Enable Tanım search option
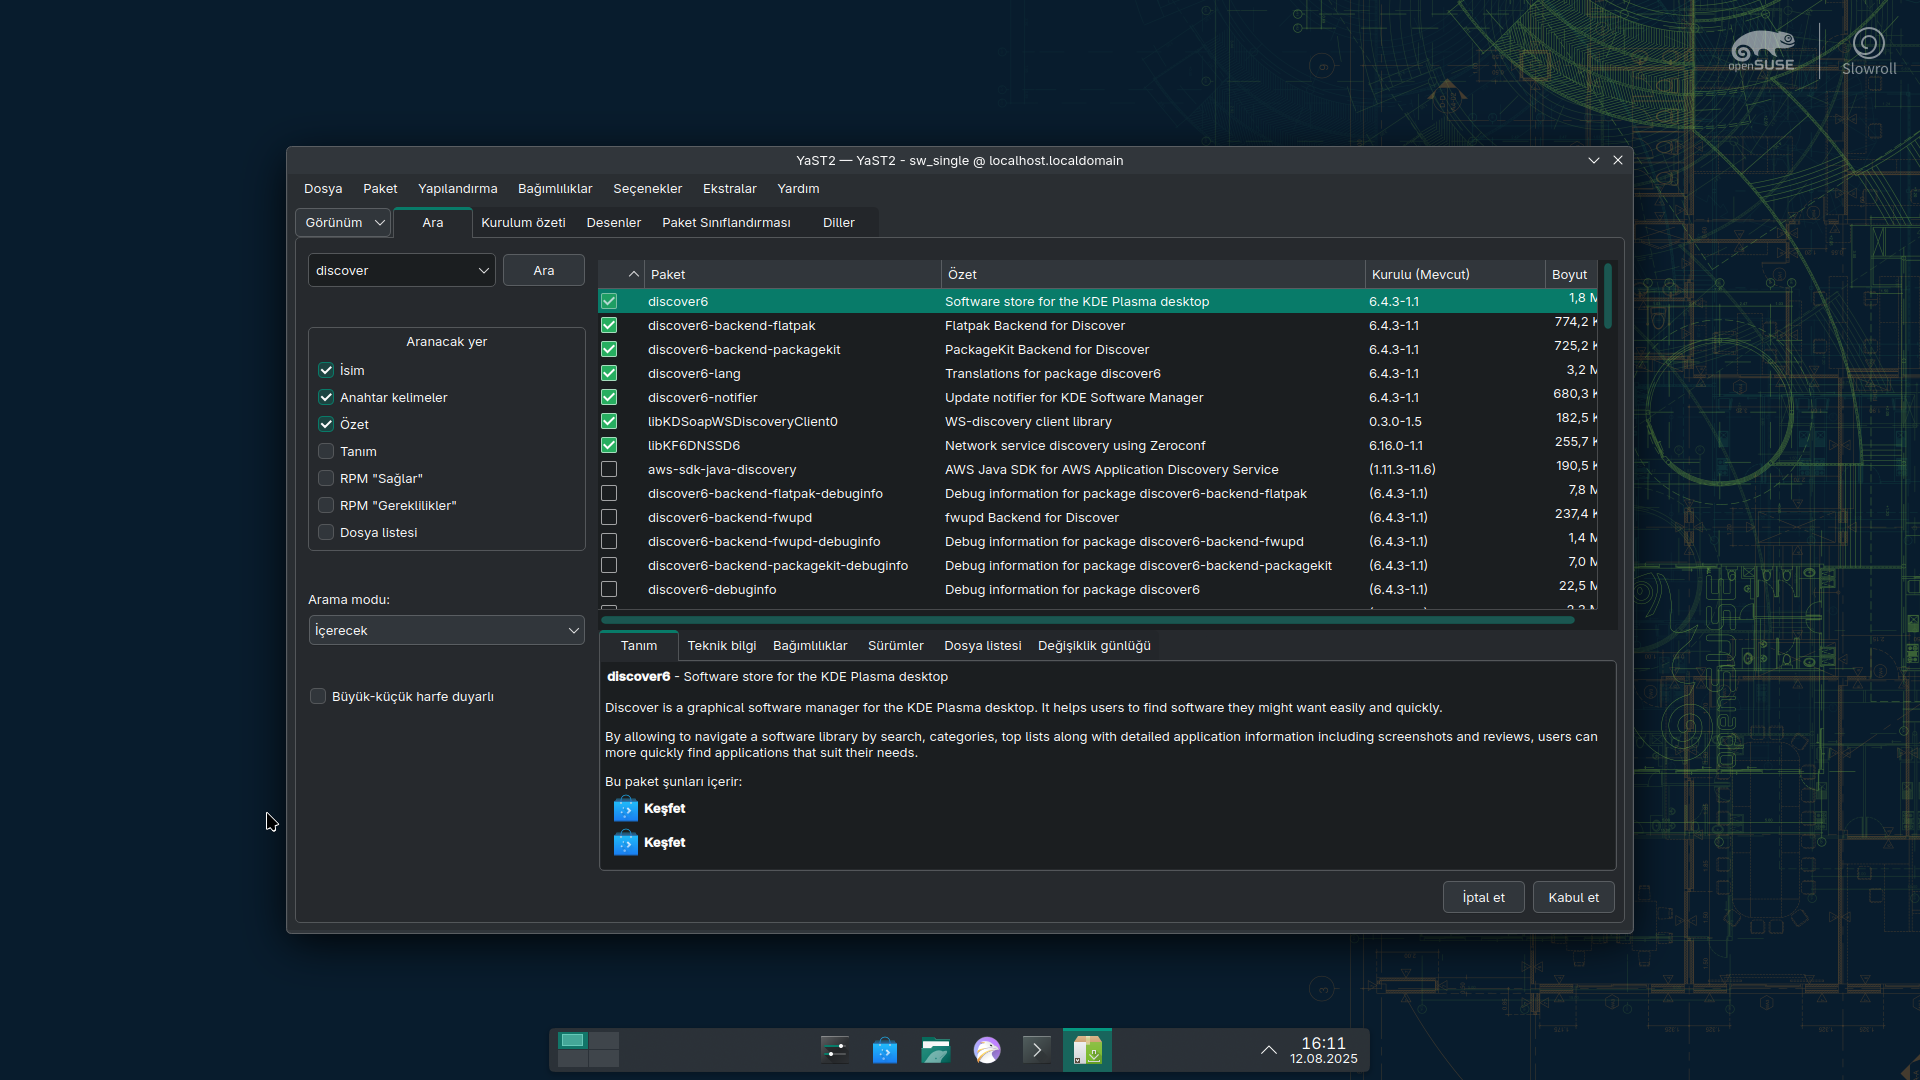This screenshot has height=1080, width=1920. [326, 451]
